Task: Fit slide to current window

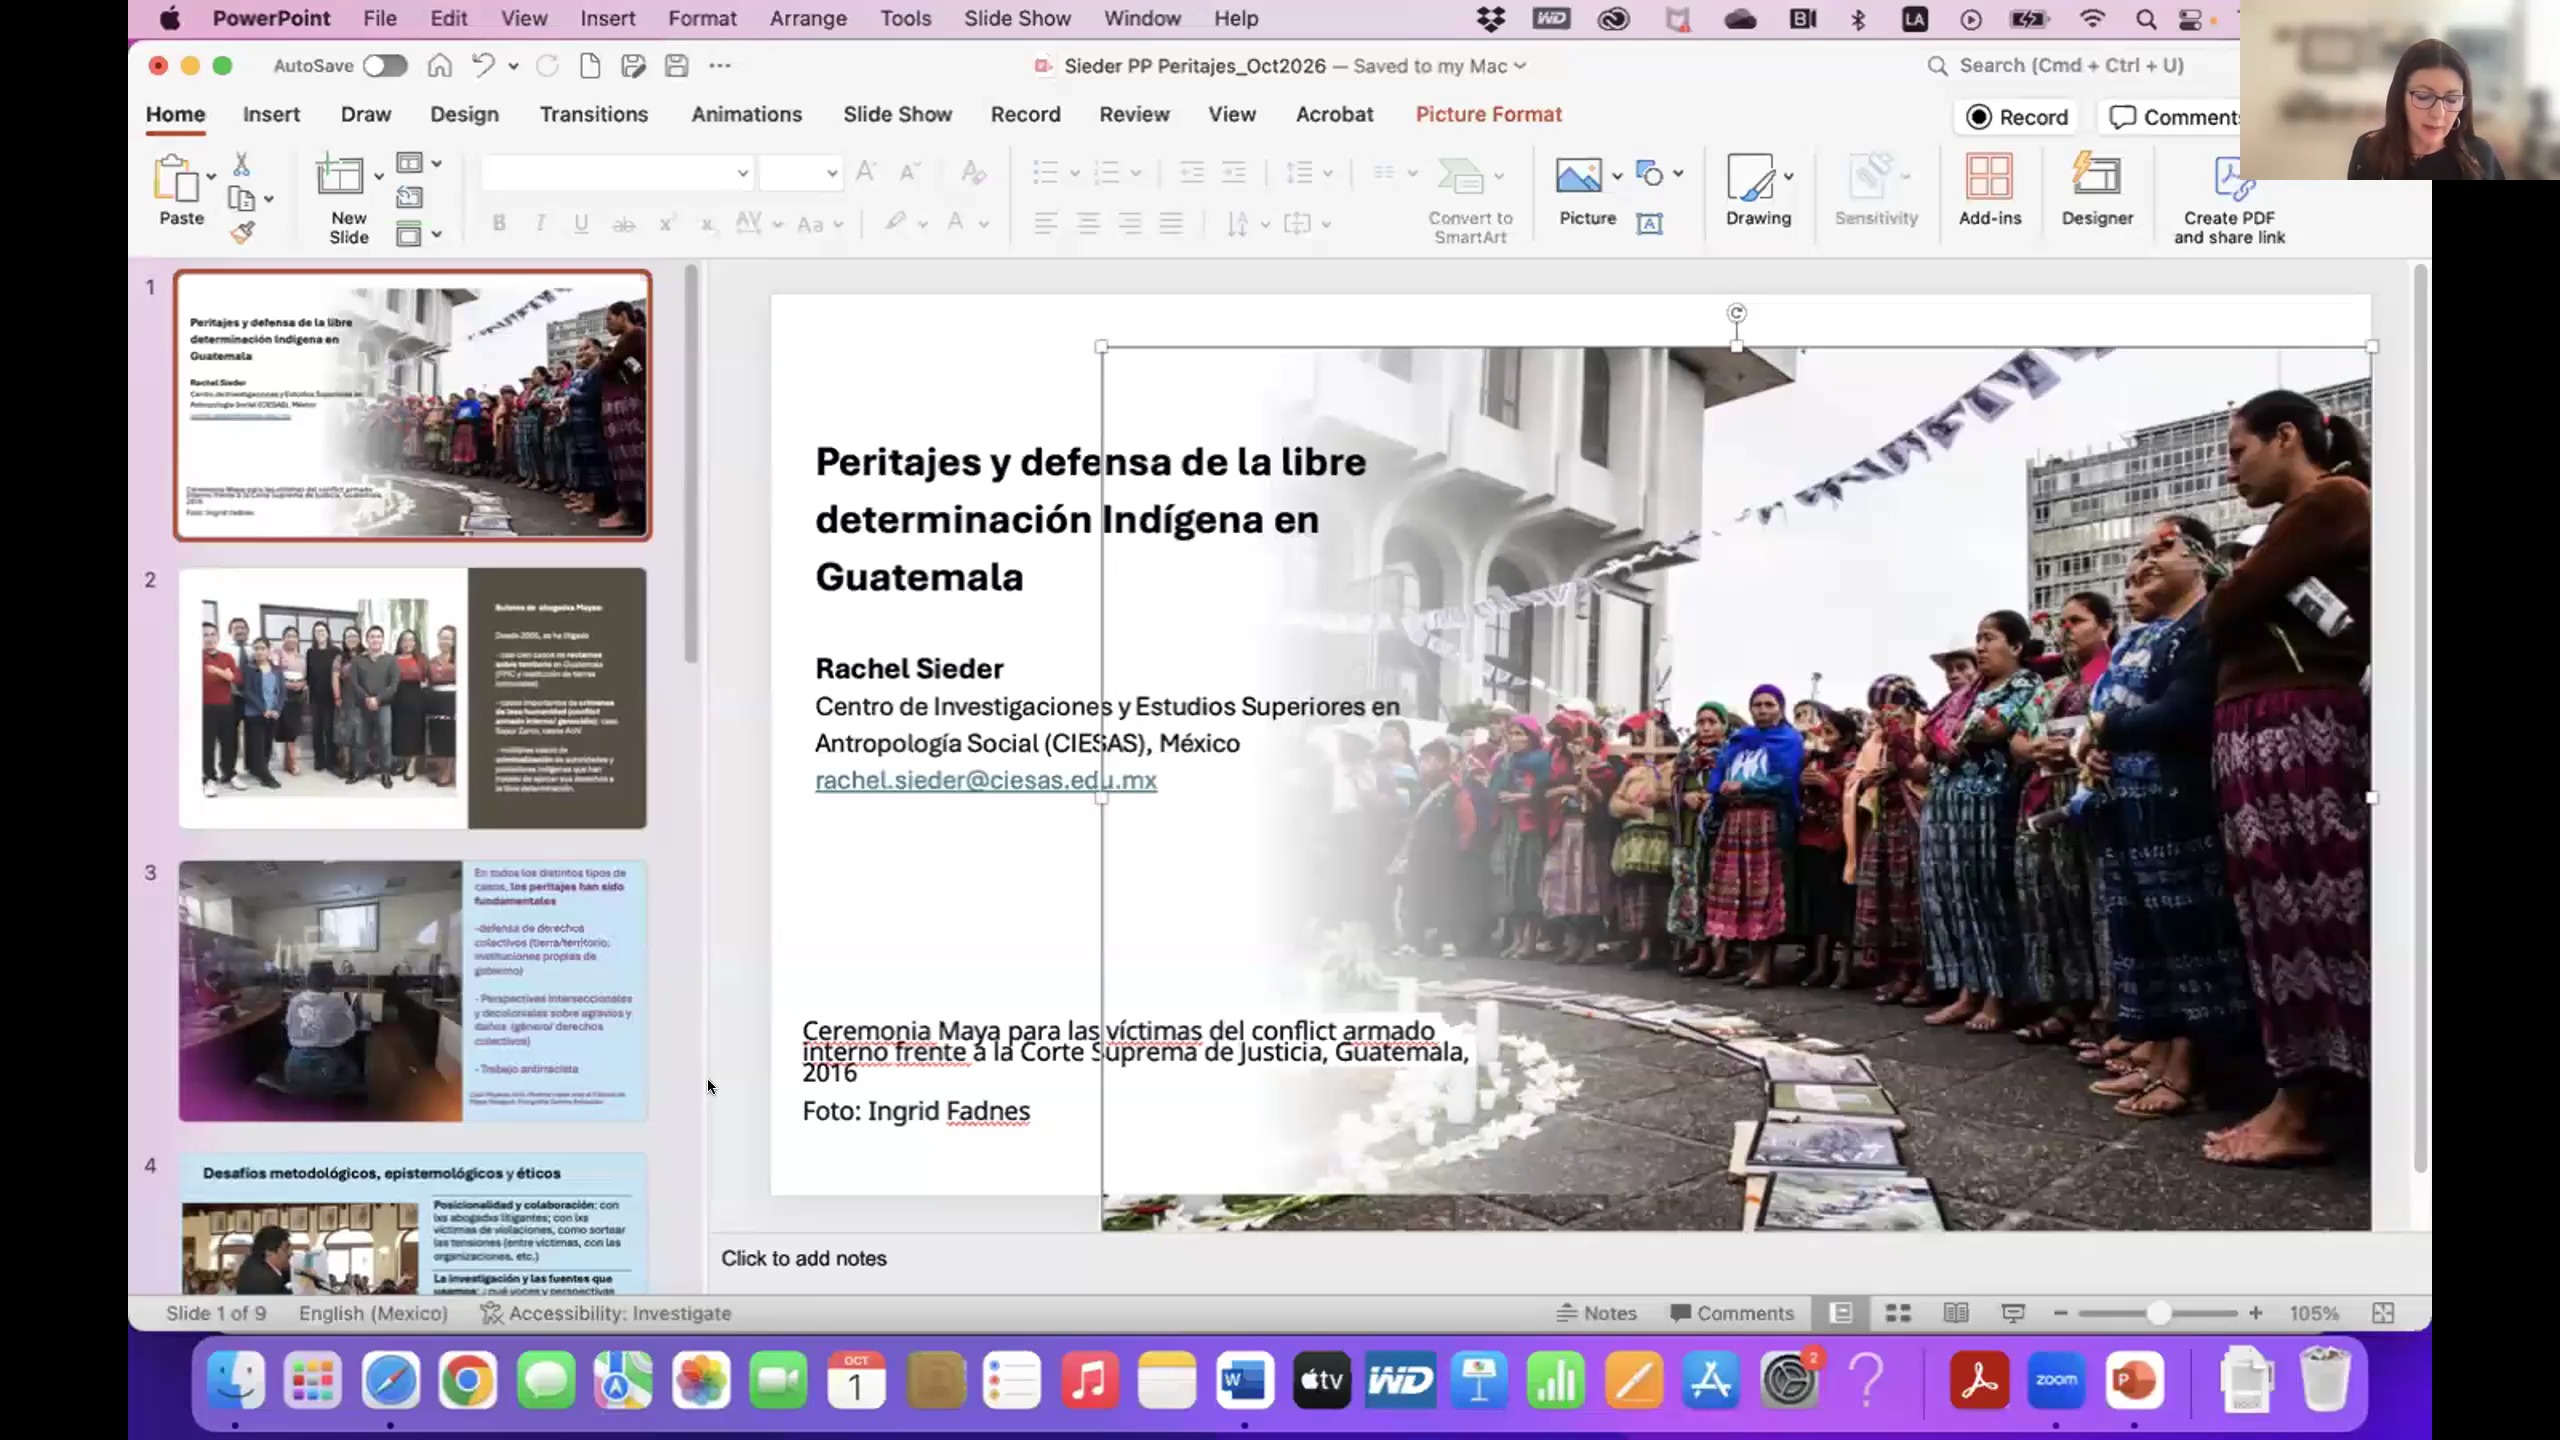Action: click(x=2383, y=1313)
